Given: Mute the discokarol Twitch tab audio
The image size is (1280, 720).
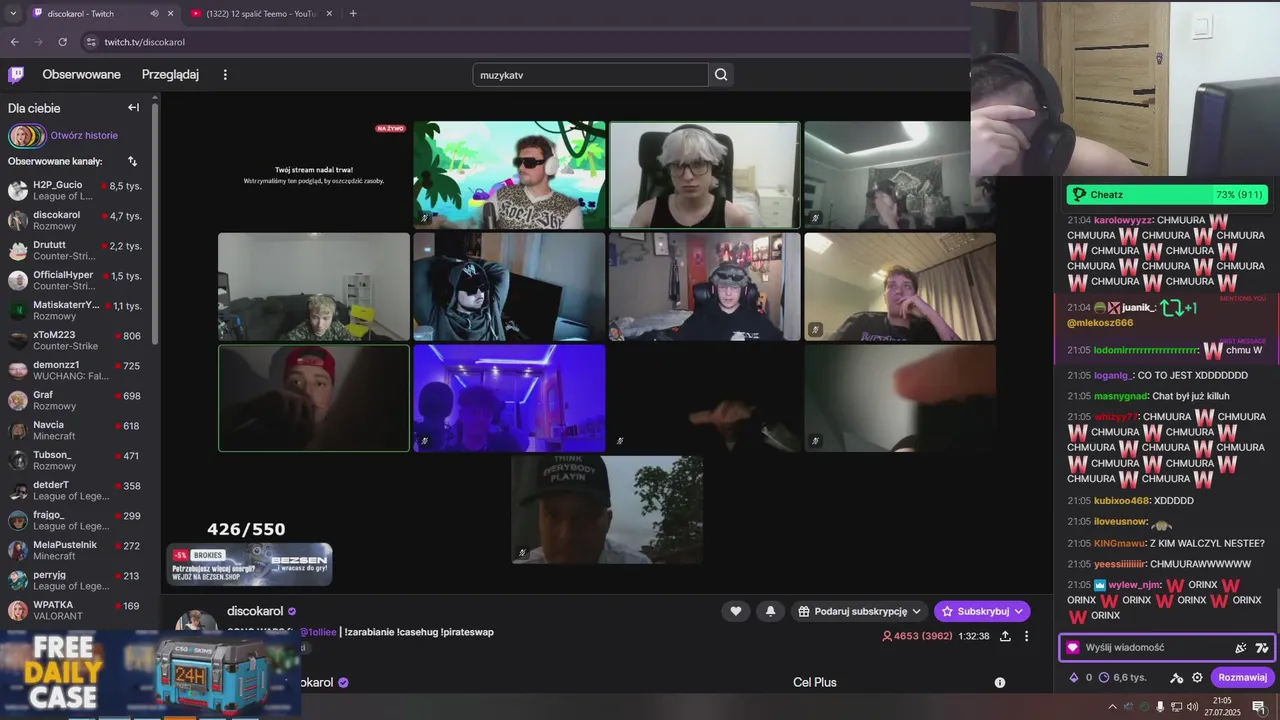Looking at the screenshot, I should coord(154,14).
